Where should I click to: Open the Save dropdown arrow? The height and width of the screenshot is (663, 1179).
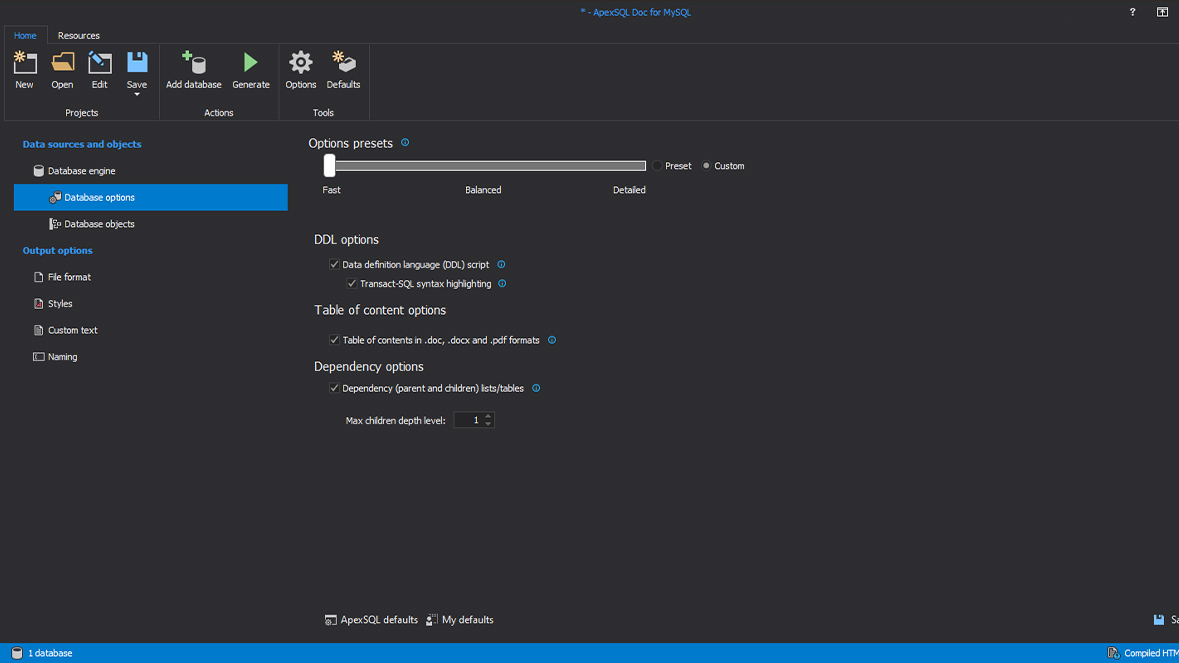click(137, 95)
